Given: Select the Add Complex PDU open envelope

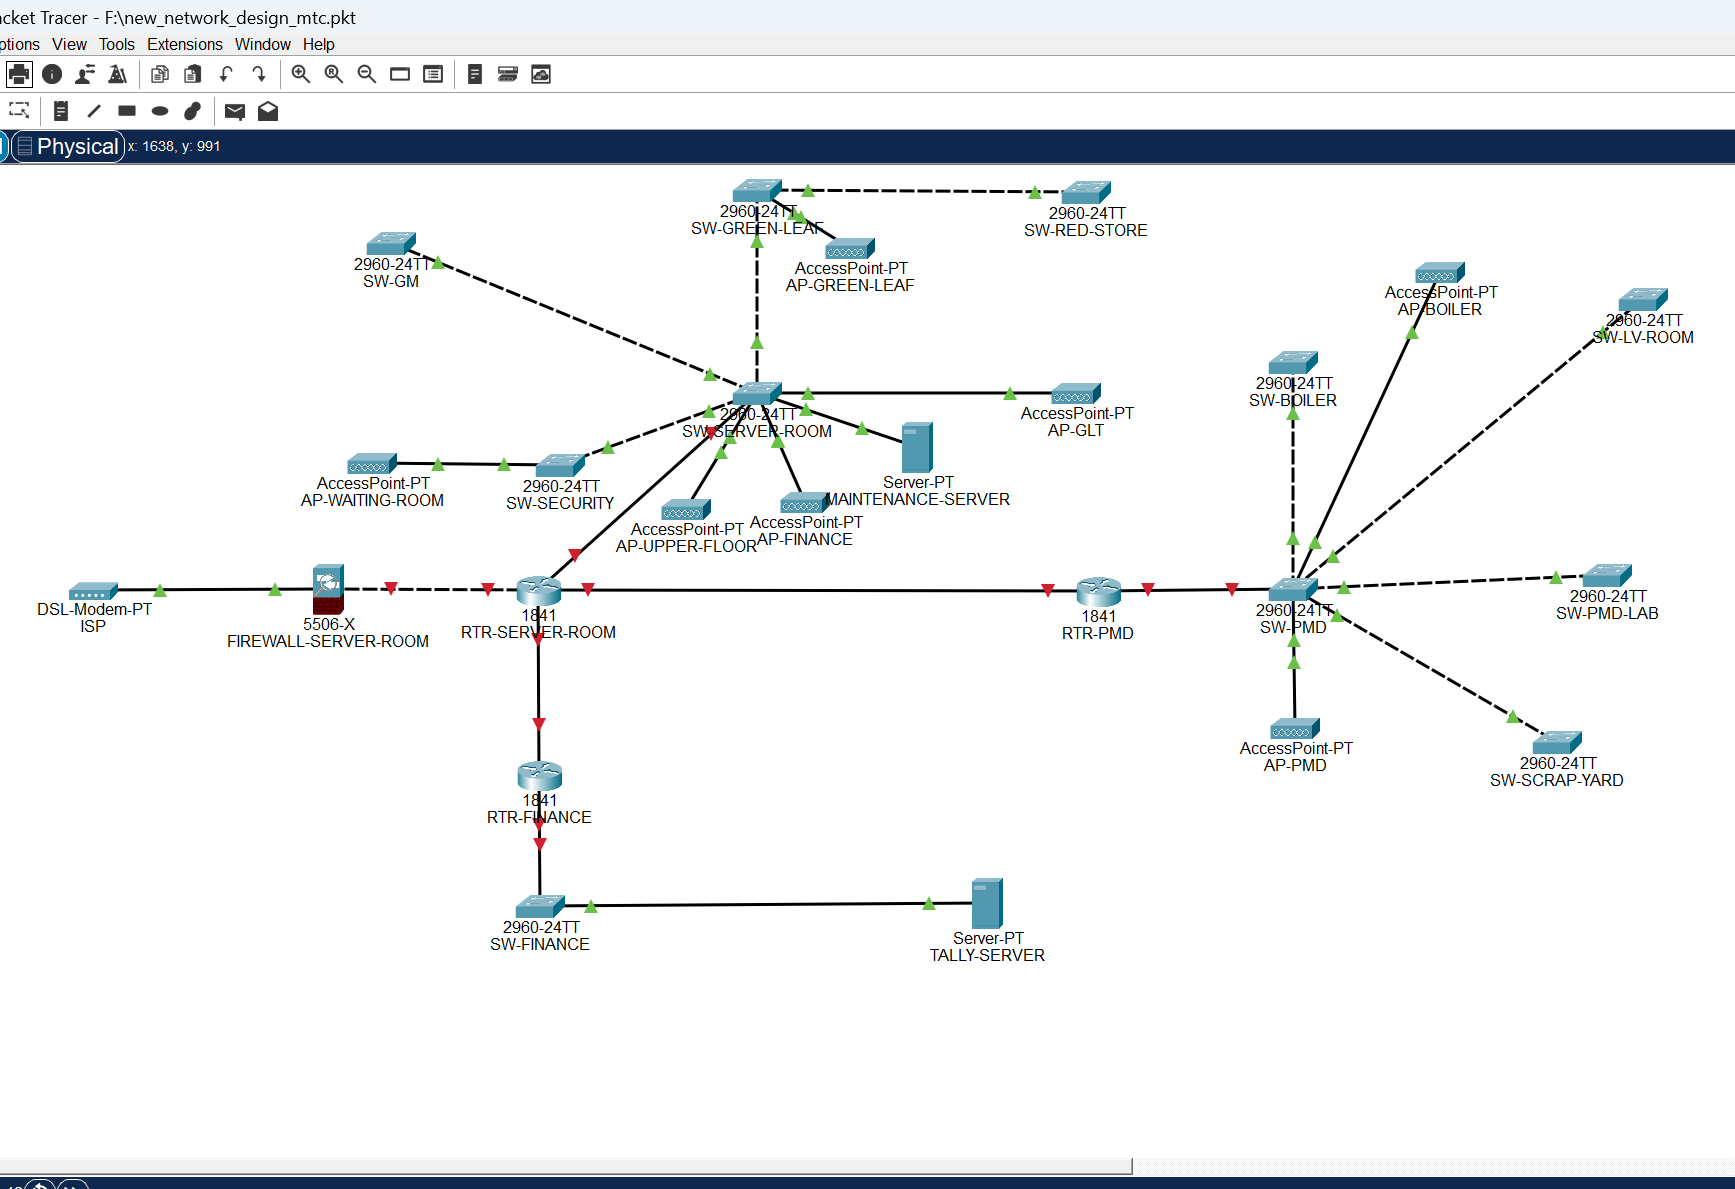Looking at the screenshot, I should (268, 111).
